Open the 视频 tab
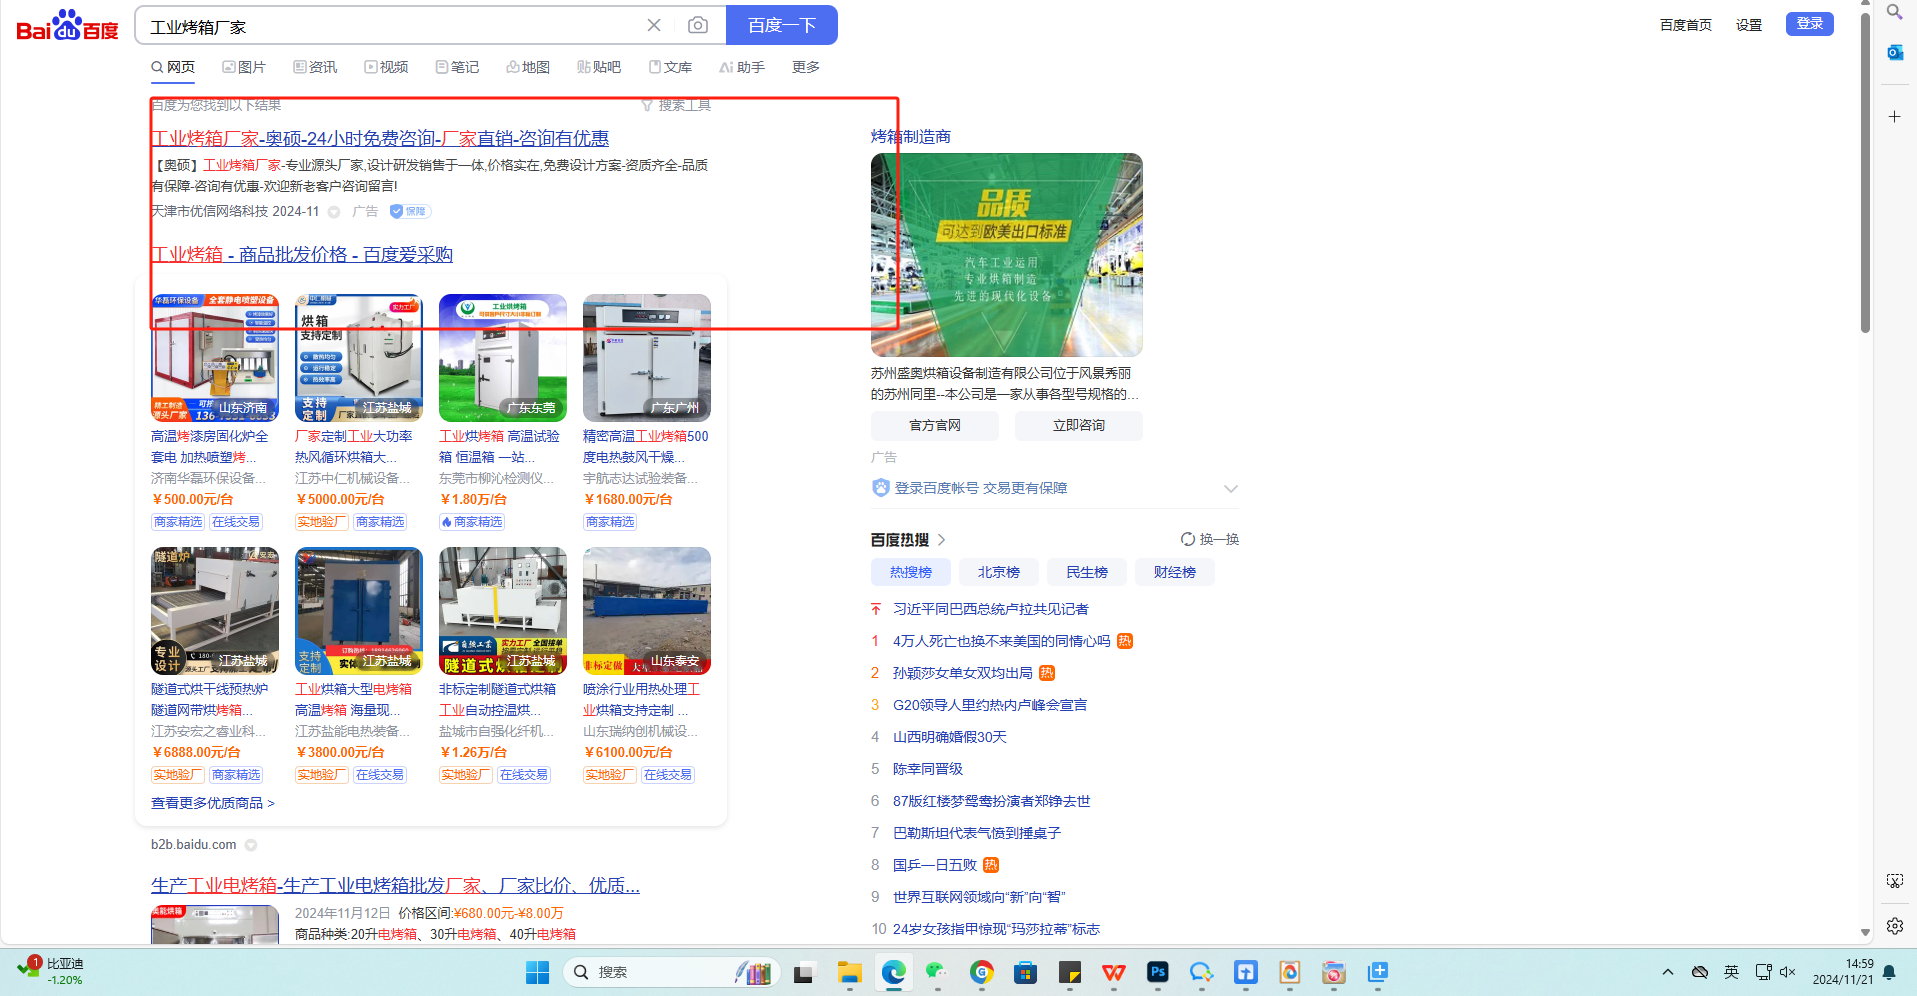The image size is (1917, 996). 386,67
